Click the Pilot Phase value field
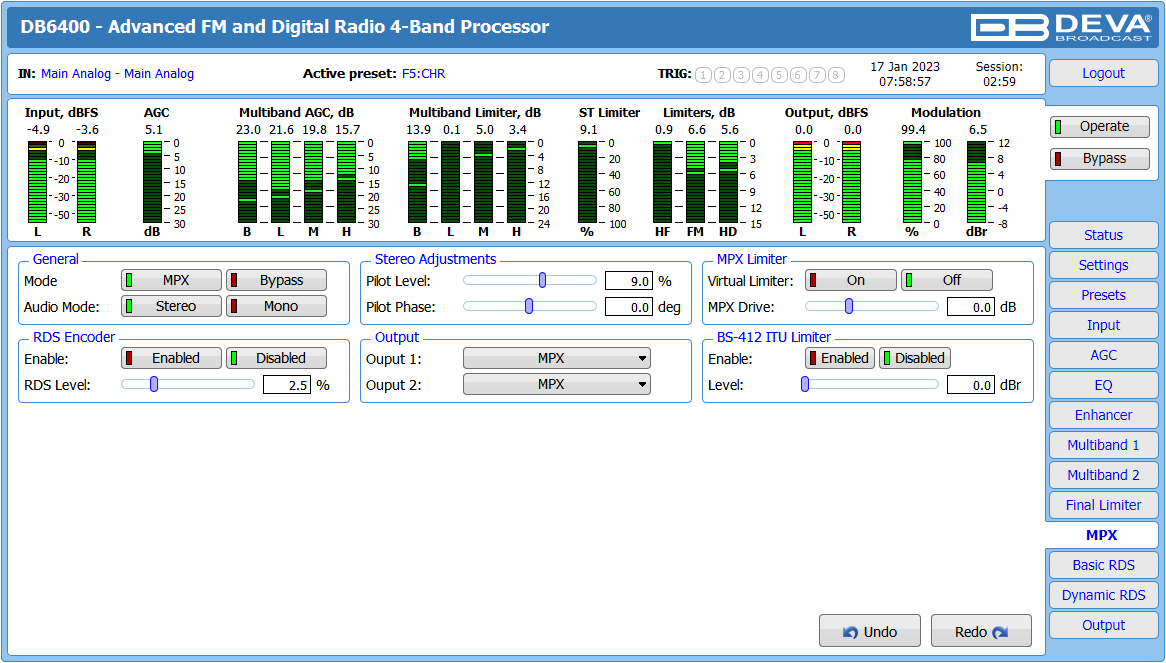This screenshot has height=663, width=1166. pos(629,307)
